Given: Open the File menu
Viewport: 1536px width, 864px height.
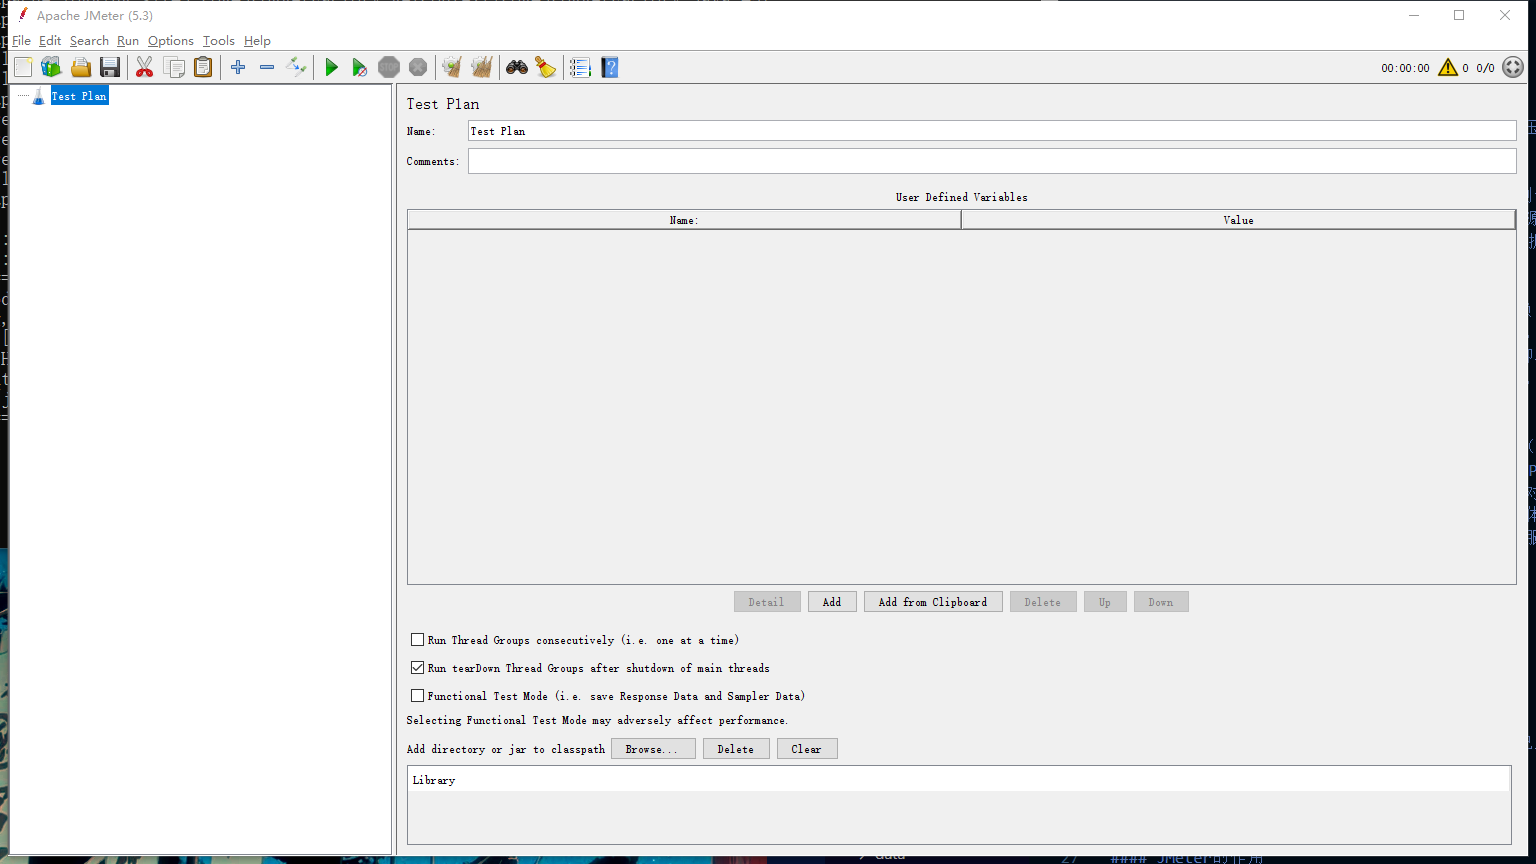Looking at the screenshot, I should tap(21, 41).
